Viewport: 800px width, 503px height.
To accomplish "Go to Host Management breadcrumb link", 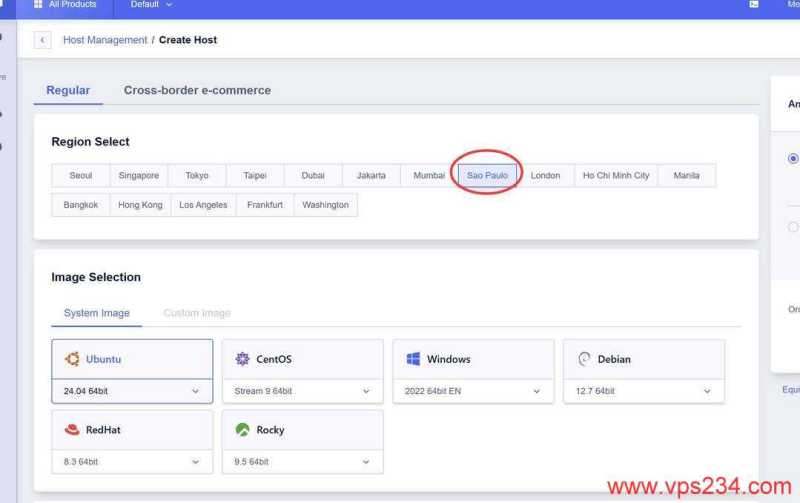I will [x=105, y=40].
